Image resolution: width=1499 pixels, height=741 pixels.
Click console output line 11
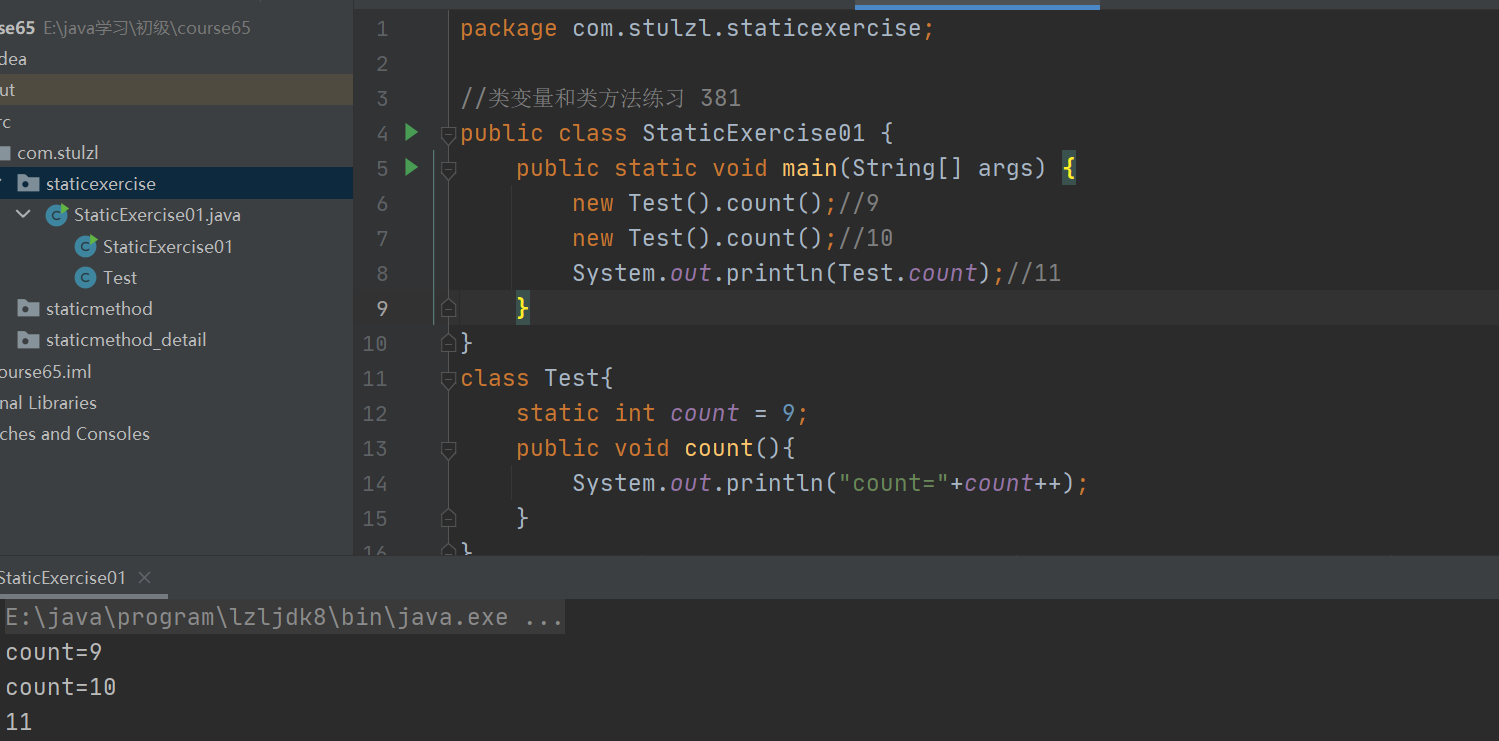(19, 722)
